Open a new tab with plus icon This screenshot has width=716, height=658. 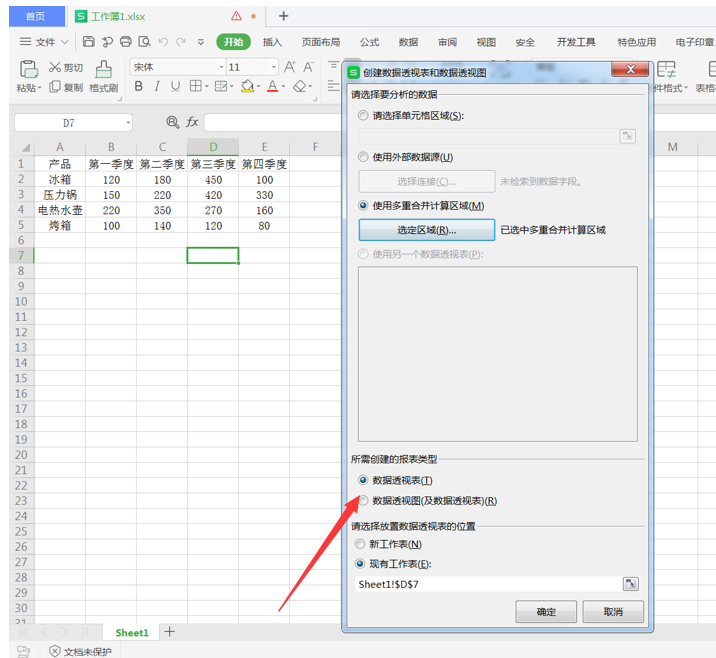pos(284,16)
